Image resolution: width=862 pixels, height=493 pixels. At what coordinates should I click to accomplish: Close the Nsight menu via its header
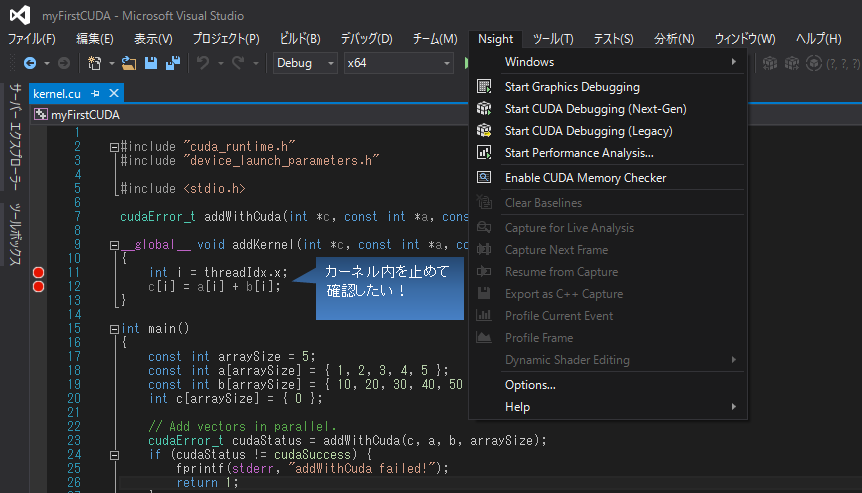click(495, 38)
